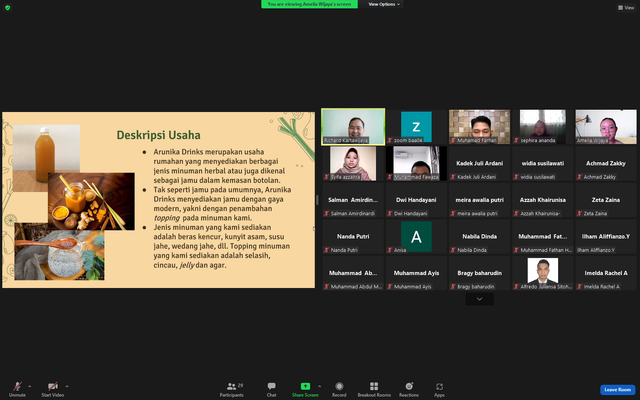
Task: Open the View Options dropdown
Action: coord(383,4)
